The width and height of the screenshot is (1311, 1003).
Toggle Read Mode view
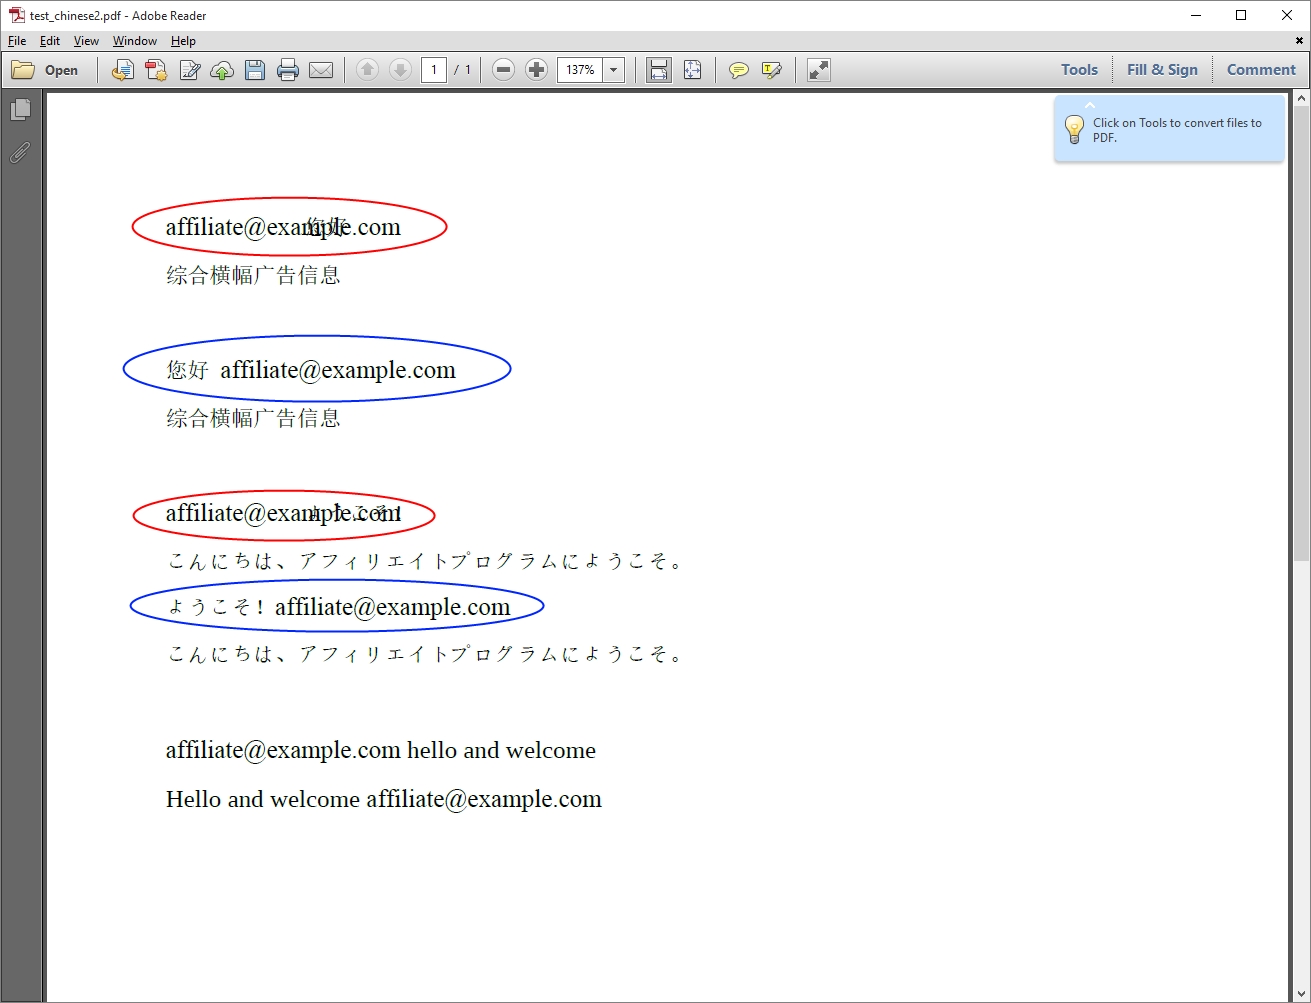coord(818,70)
